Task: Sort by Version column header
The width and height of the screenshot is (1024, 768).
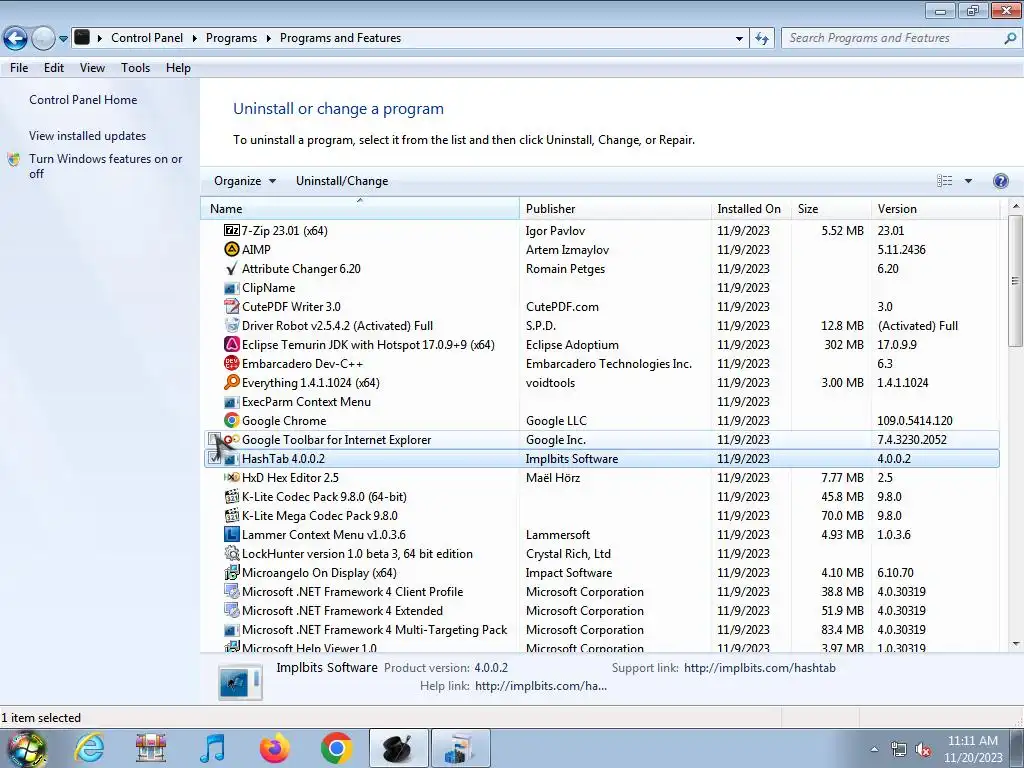Action: (x=935, y=208)
